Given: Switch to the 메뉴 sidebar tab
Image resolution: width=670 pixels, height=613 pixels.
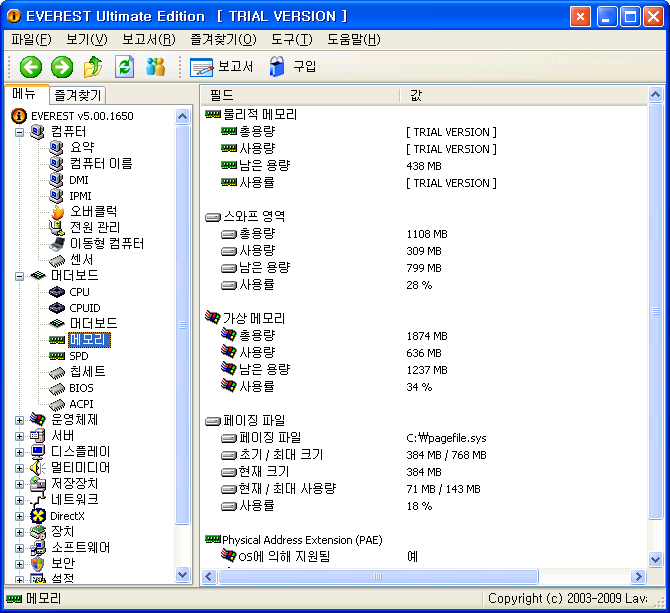Looking at the screenshot, I should tap(26, 94).
